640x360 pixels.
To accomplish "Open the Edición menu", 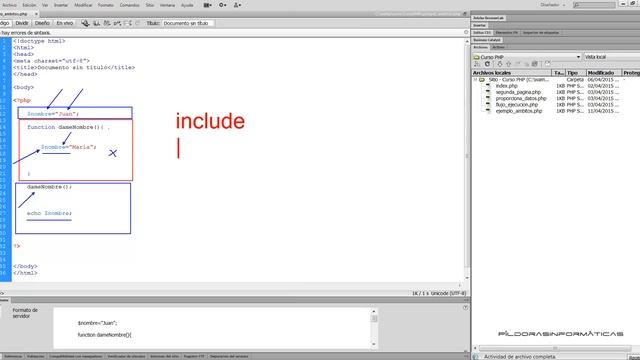I will click(x=29, y=5).
